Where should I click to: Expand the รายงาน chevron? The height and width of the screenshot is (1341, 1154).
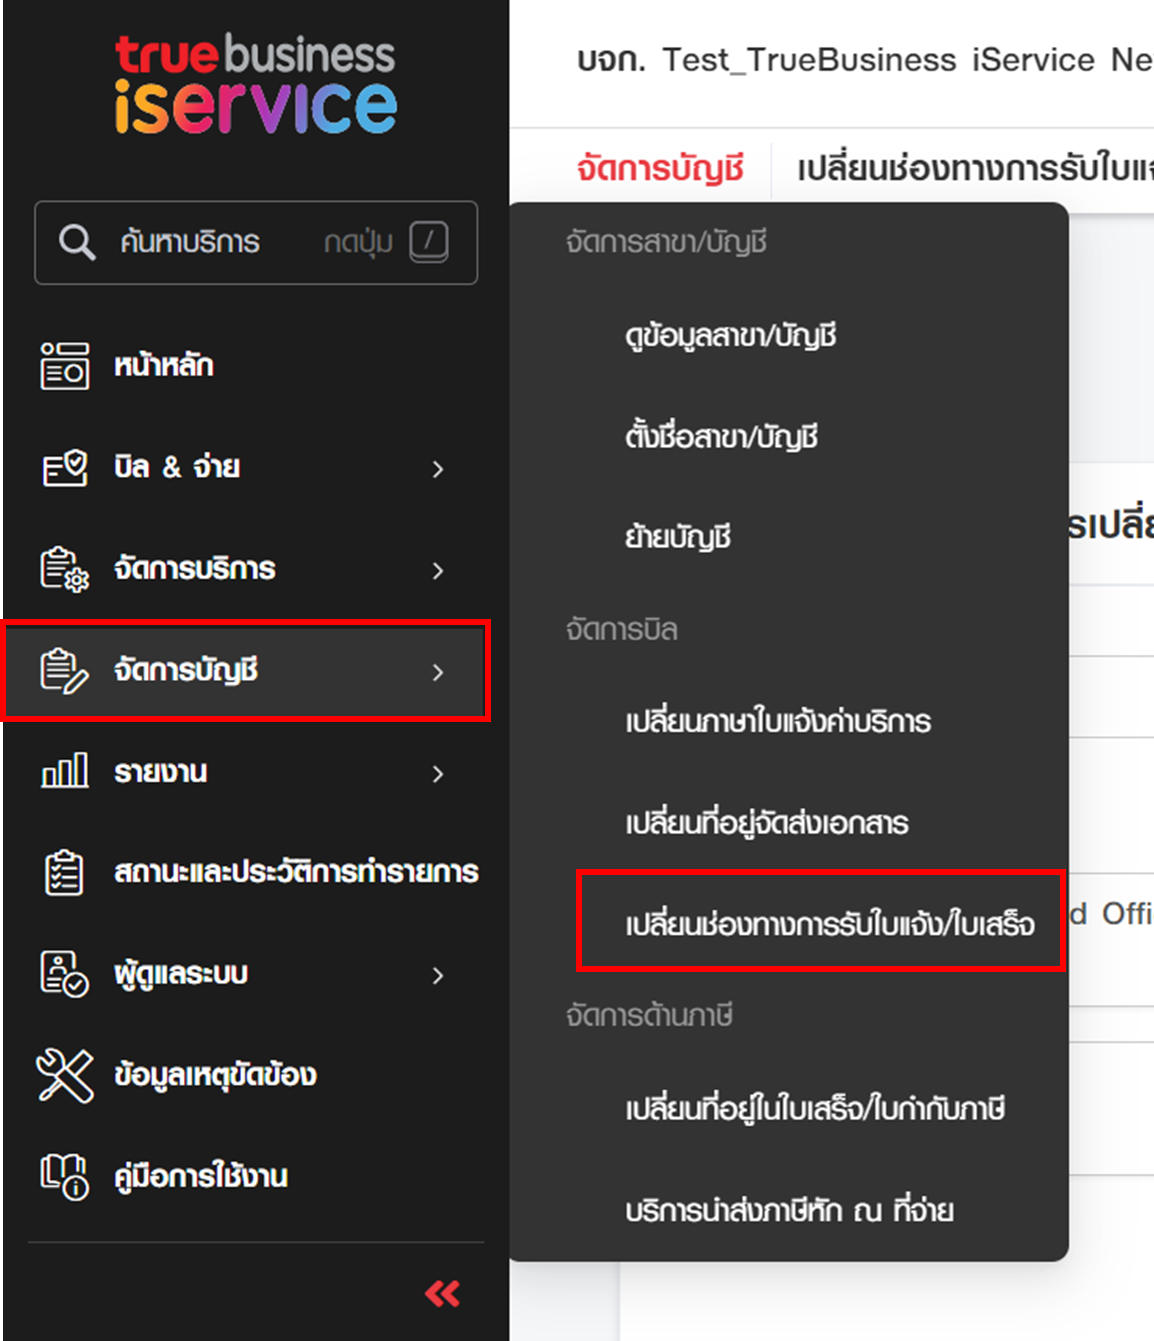tap(438, 774)
